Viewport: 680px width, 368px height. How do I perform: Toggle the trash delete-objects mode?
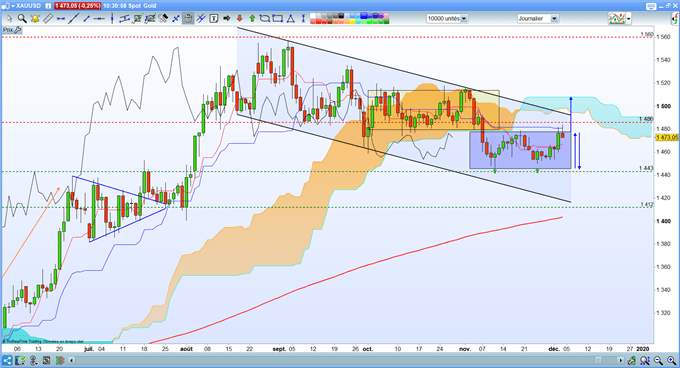coord(188,18)
